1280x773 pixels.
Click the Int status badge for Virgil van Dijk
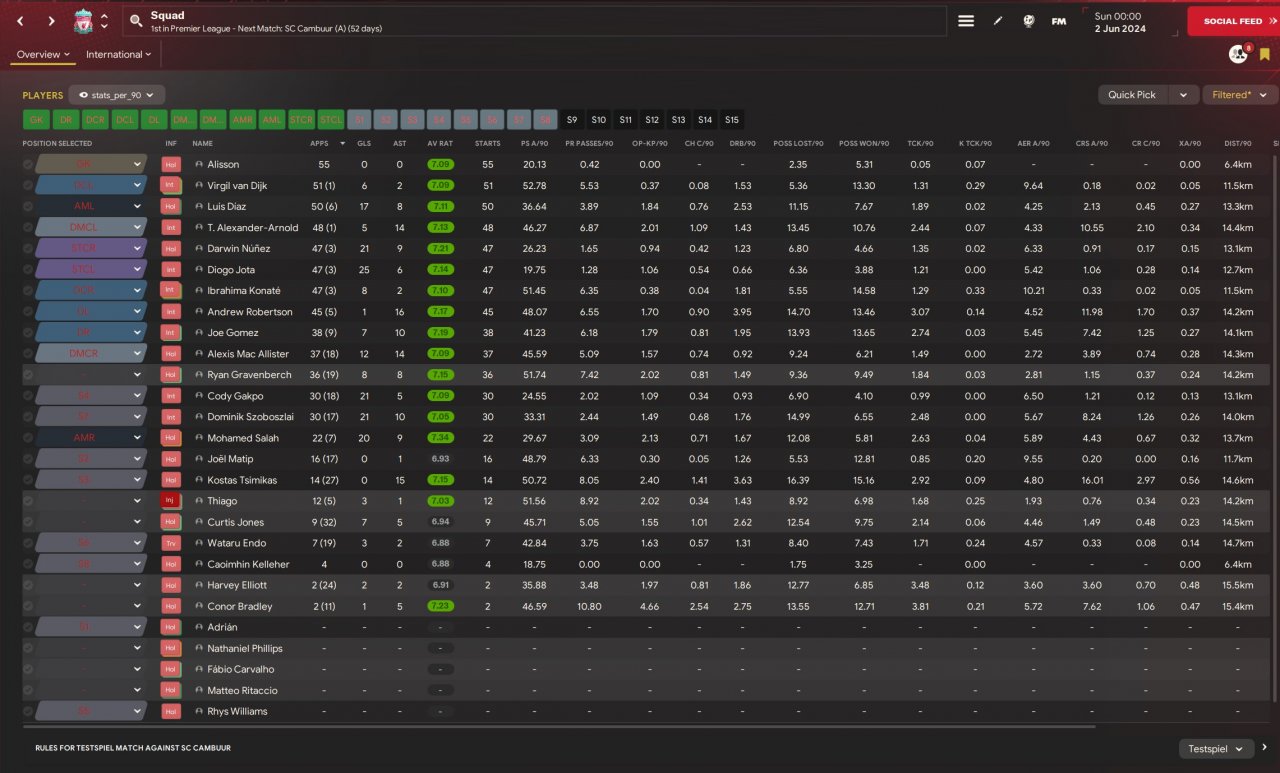tap(171, 185)
